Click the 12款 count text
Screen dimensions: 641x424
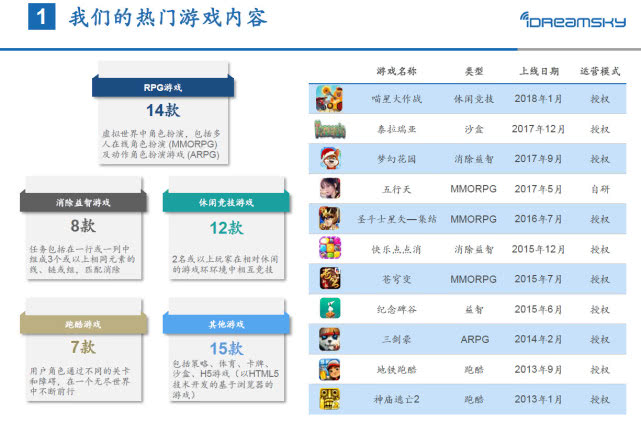coord(226,228)
